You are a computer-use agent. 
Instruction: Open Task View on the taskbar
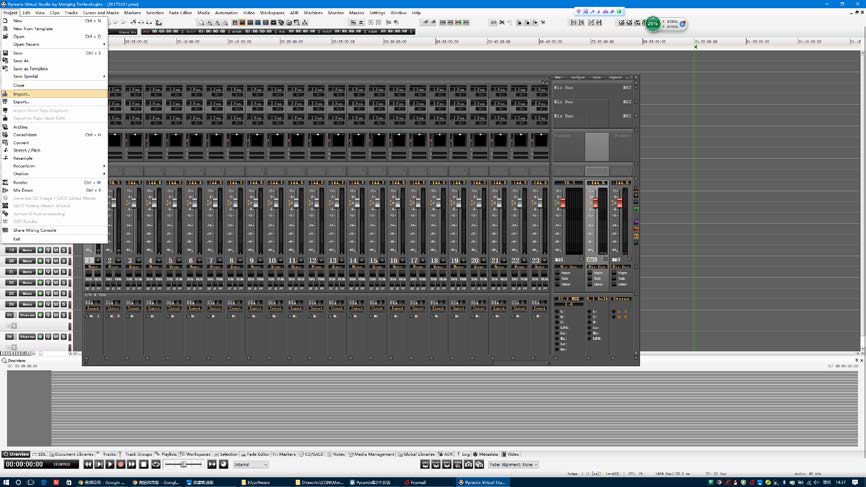[x=30, y=482]
